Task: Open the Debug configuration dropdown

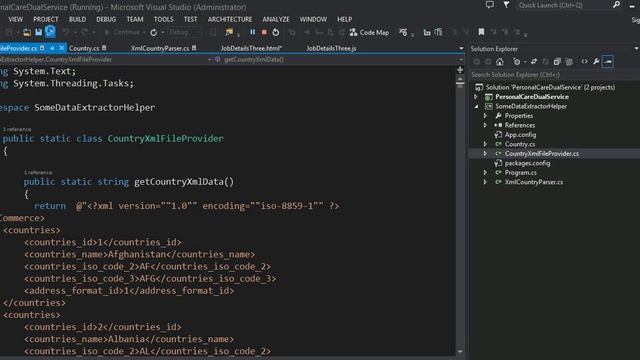Action: [184, 32]
